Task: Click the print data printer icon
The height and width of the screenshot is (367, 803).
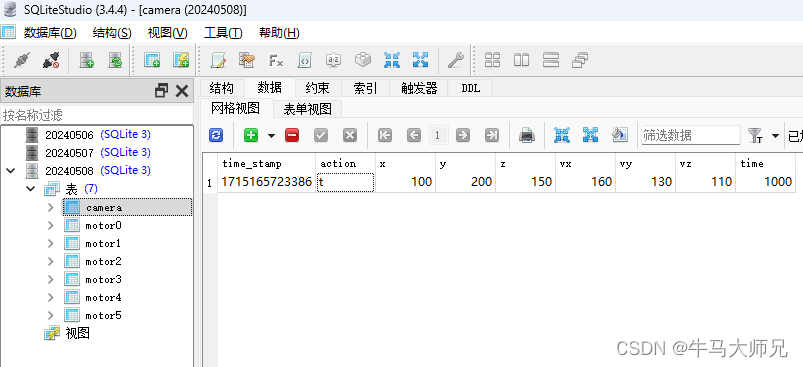Action: pyautogui.click(x=527, y=135)
